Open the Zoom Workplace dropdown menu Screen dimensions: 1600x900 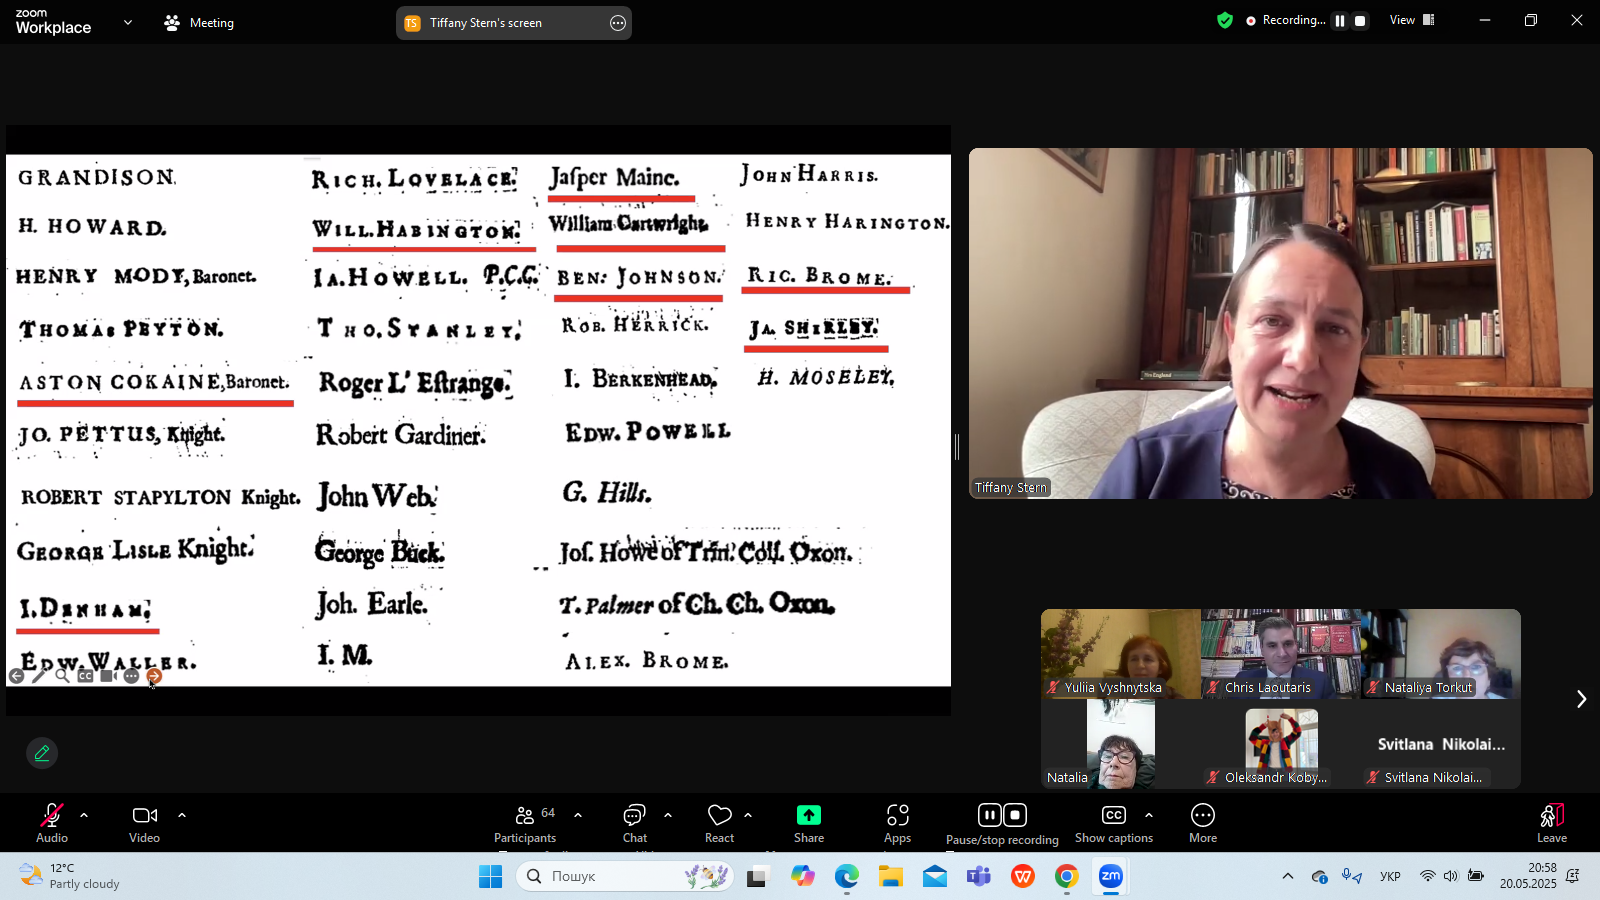(128, 22)
